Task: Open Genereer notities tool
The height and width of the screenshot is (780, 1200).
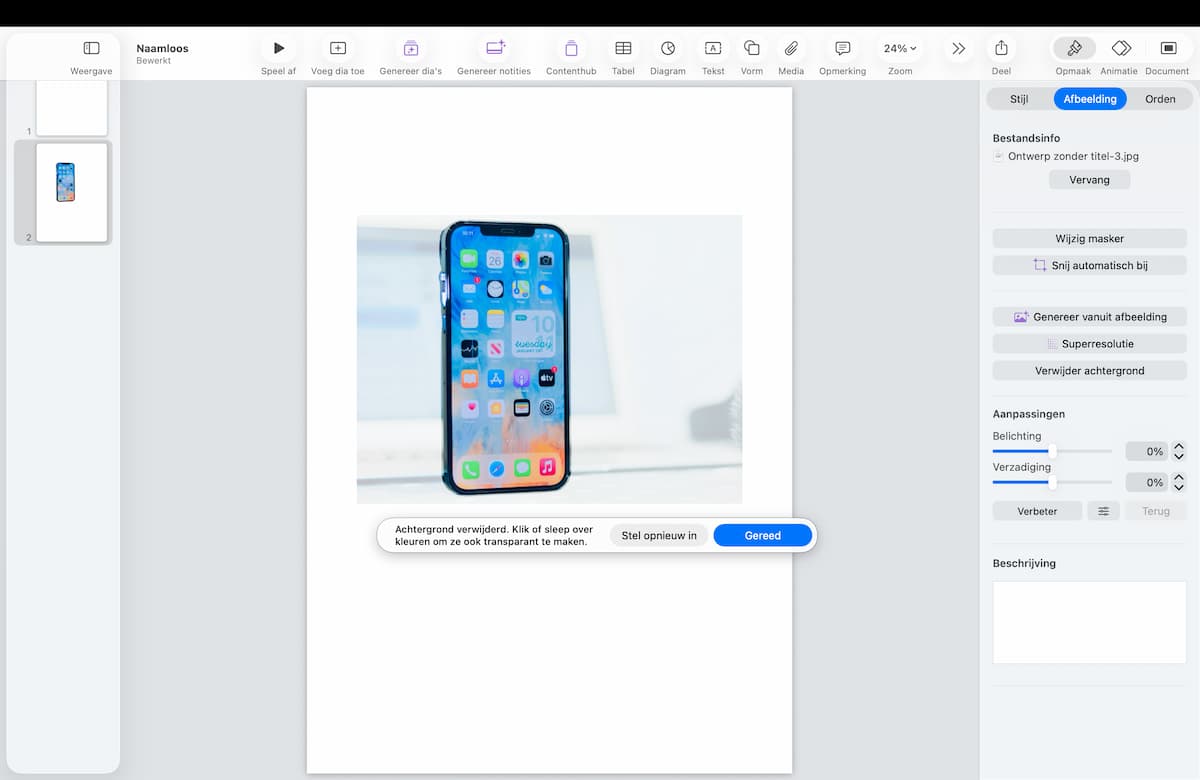Action: [495, 48]
